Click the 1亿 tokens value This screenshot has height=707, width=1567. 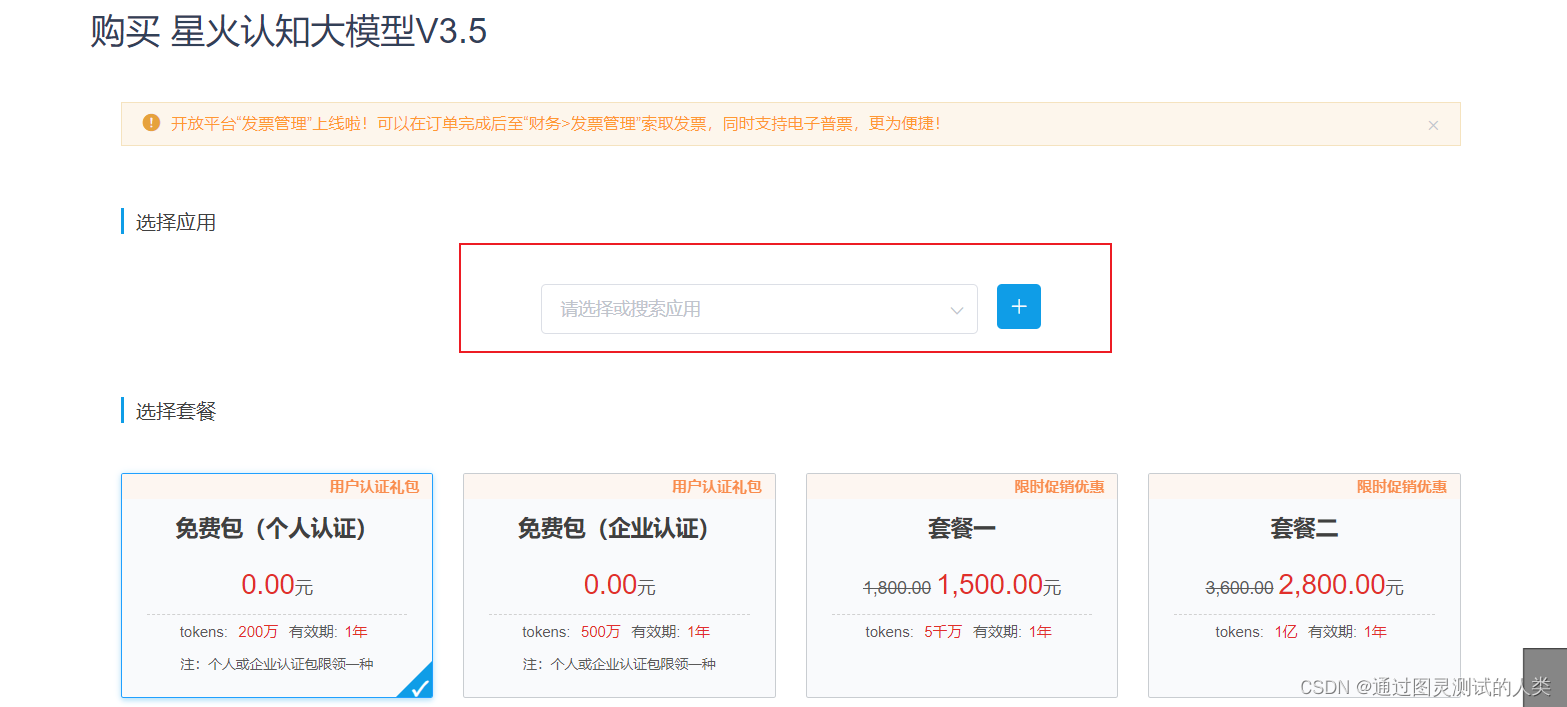point(1285,632)
